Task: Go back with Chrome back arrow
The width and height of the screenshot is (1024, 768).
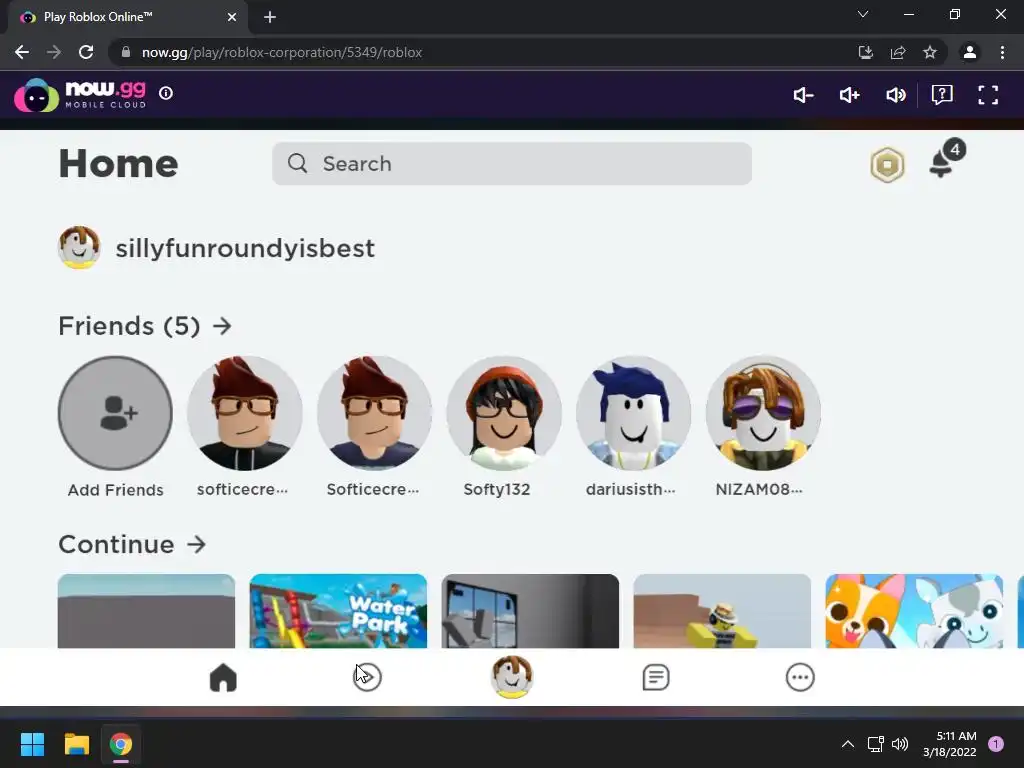Action: click(x=22, y=52)
